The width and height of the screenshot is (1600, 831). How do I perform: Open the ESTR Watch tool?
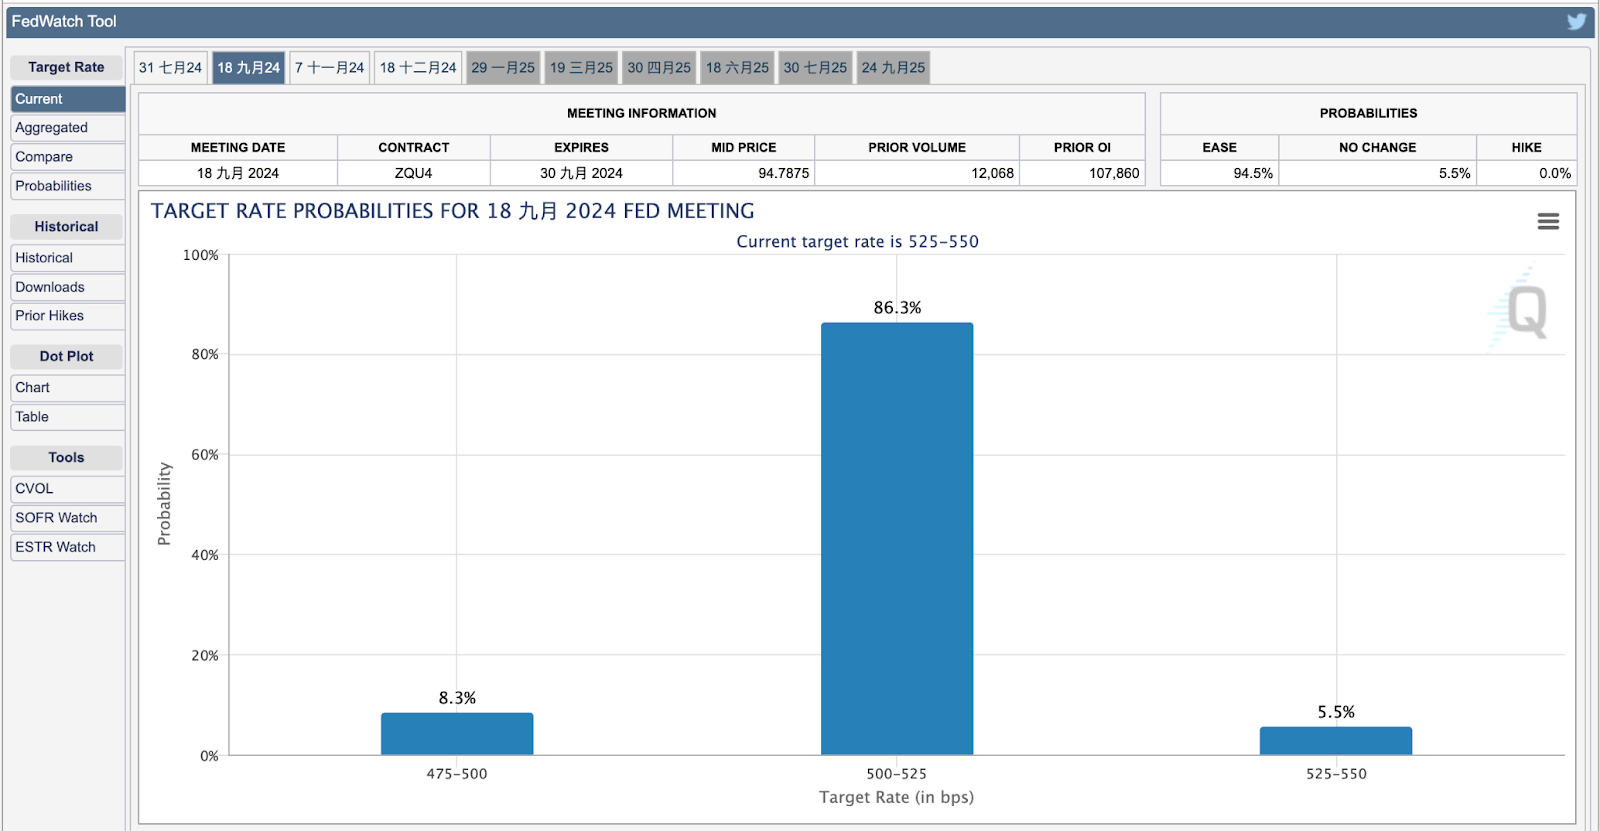pos(68,547)
